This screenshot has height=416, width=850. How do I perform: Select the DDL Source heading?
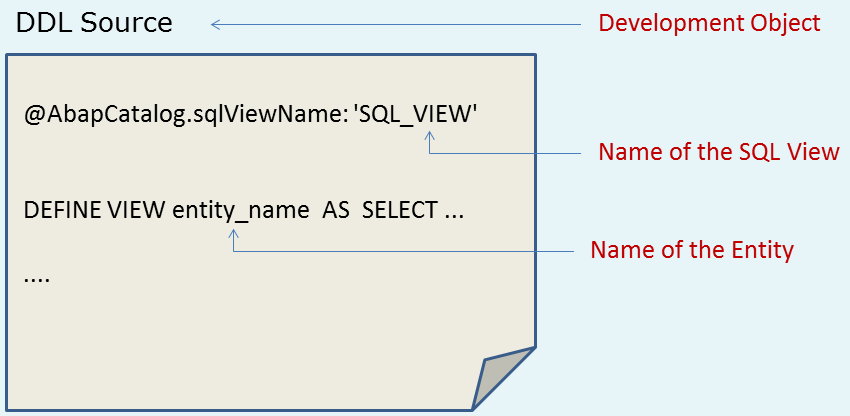(x=94, y=23)
